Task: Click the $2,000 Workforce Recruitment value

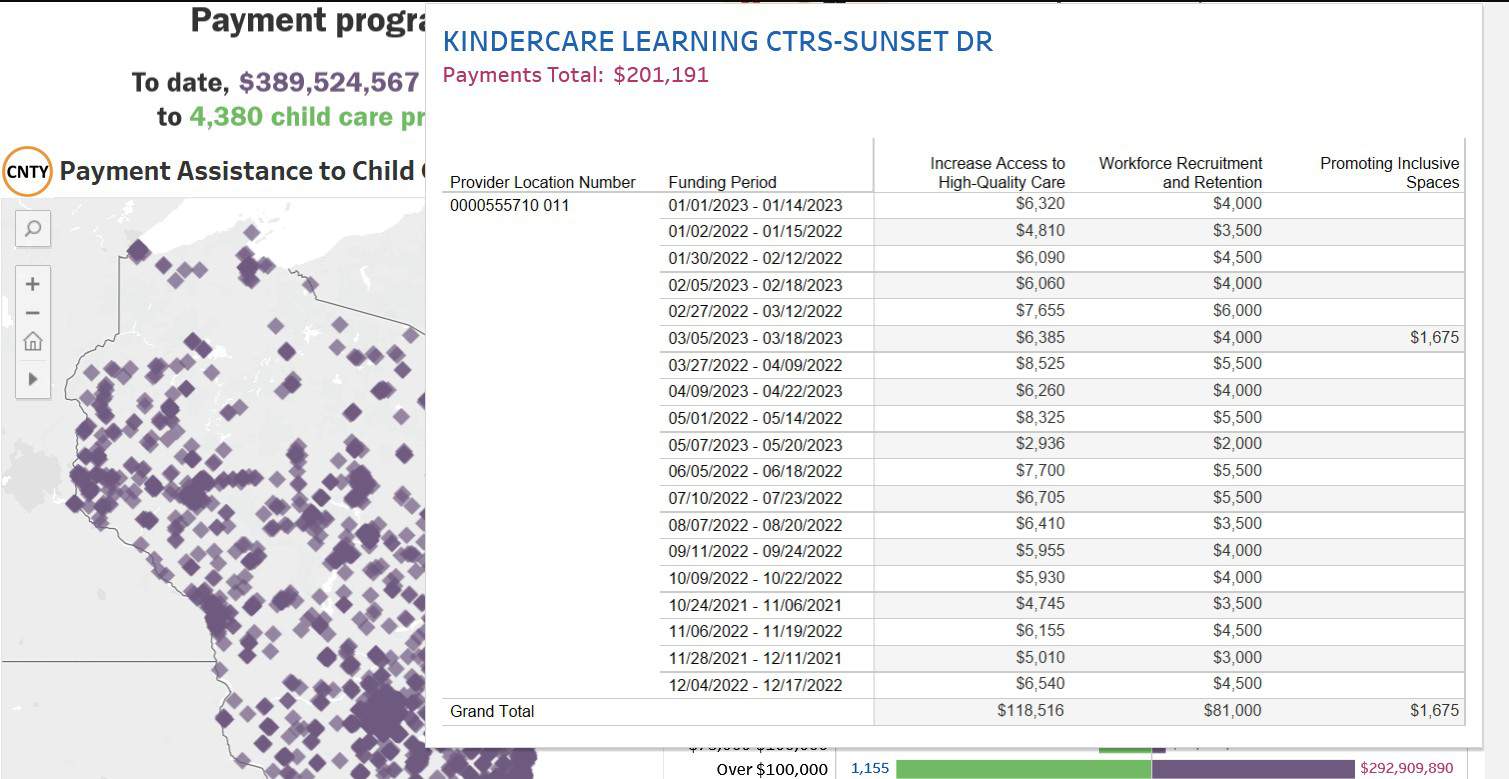Action: coord(1237,443)
